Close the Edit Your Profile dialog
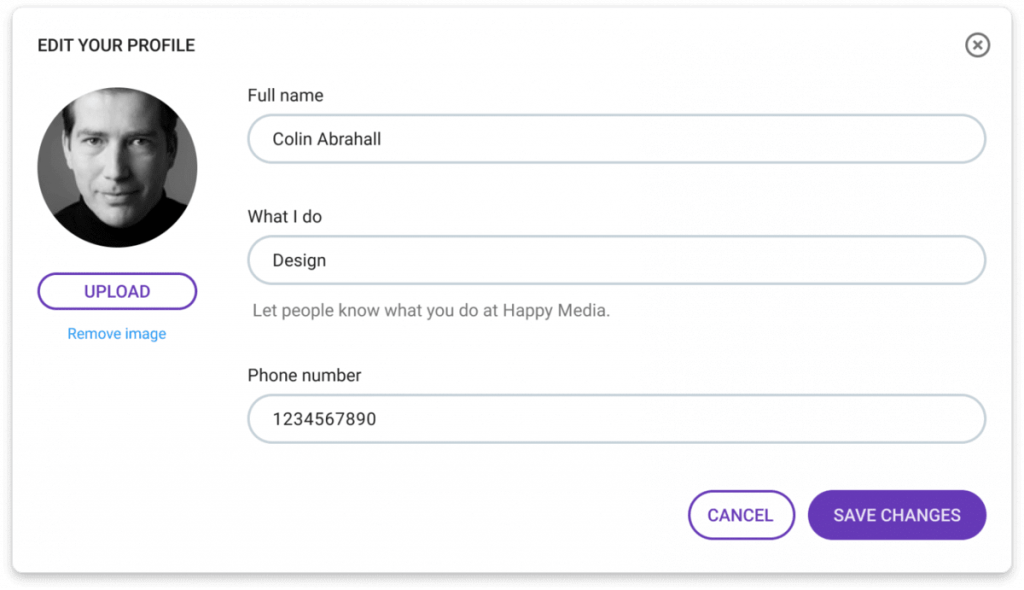1024x590 pixels. click(x=977, y=45)
